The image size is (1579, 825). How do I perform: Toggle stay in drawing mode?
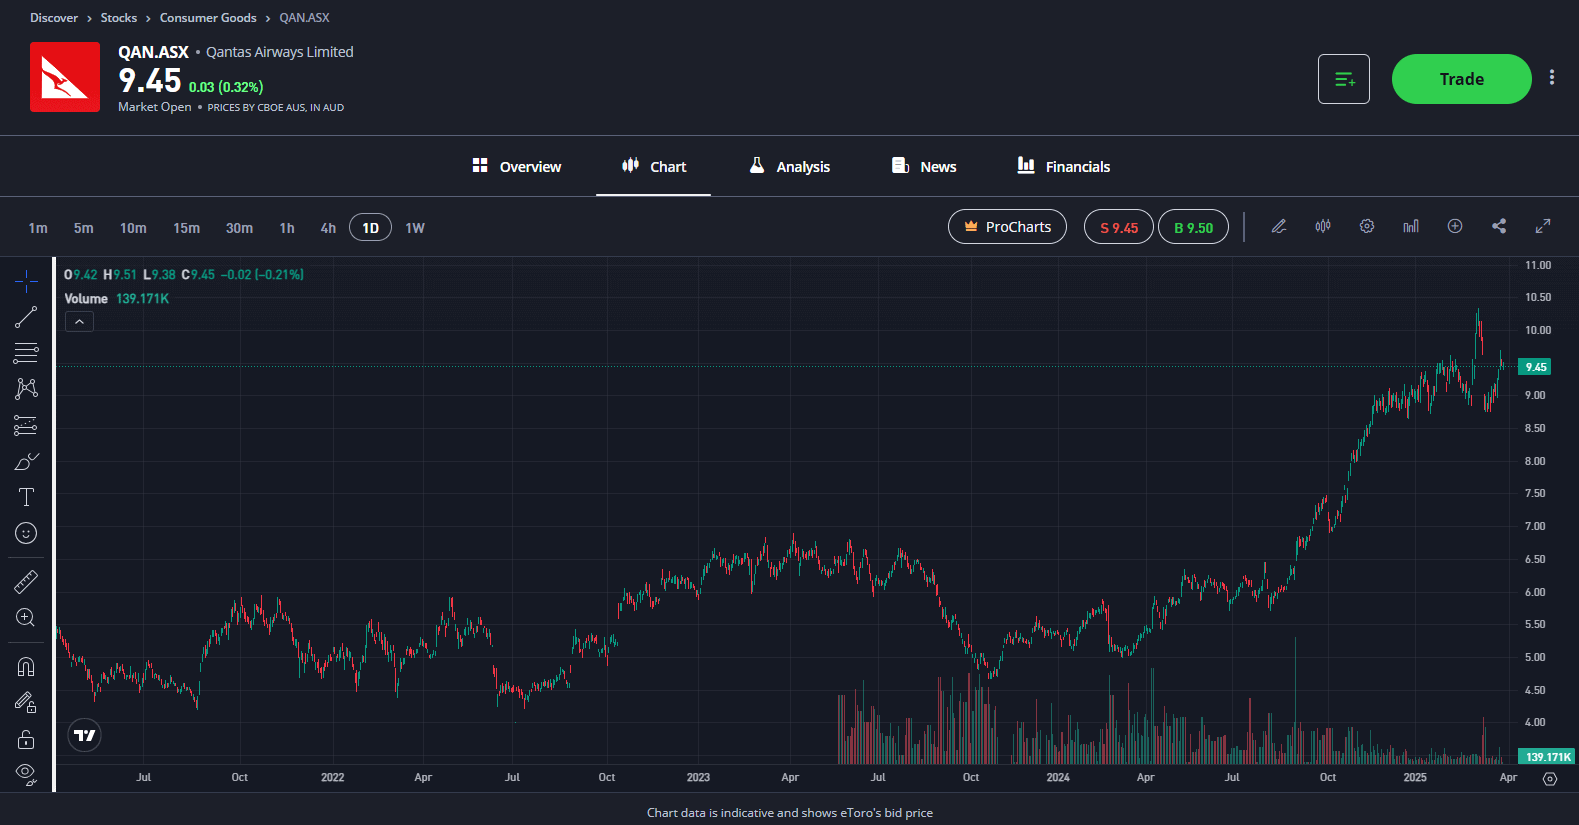(x=26, y=703)
